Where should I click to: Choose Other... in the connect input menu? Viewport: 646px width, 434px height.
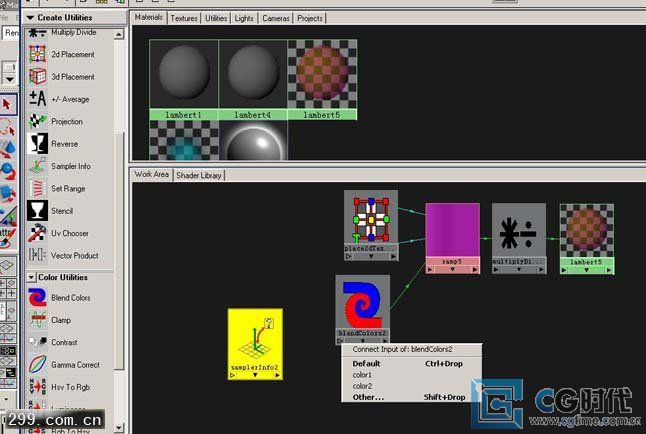click(x=411, y=397)
